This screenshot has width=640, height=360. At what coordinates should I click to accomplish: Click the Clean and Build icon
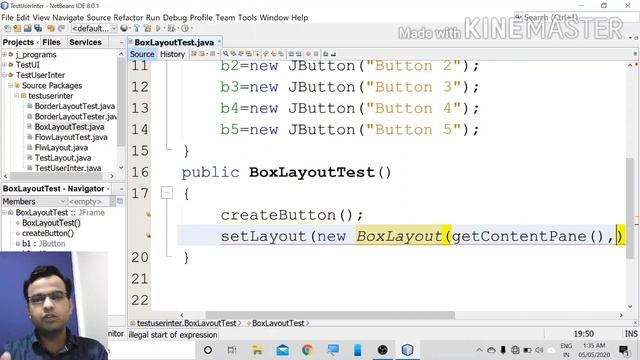tap(147, 28)
